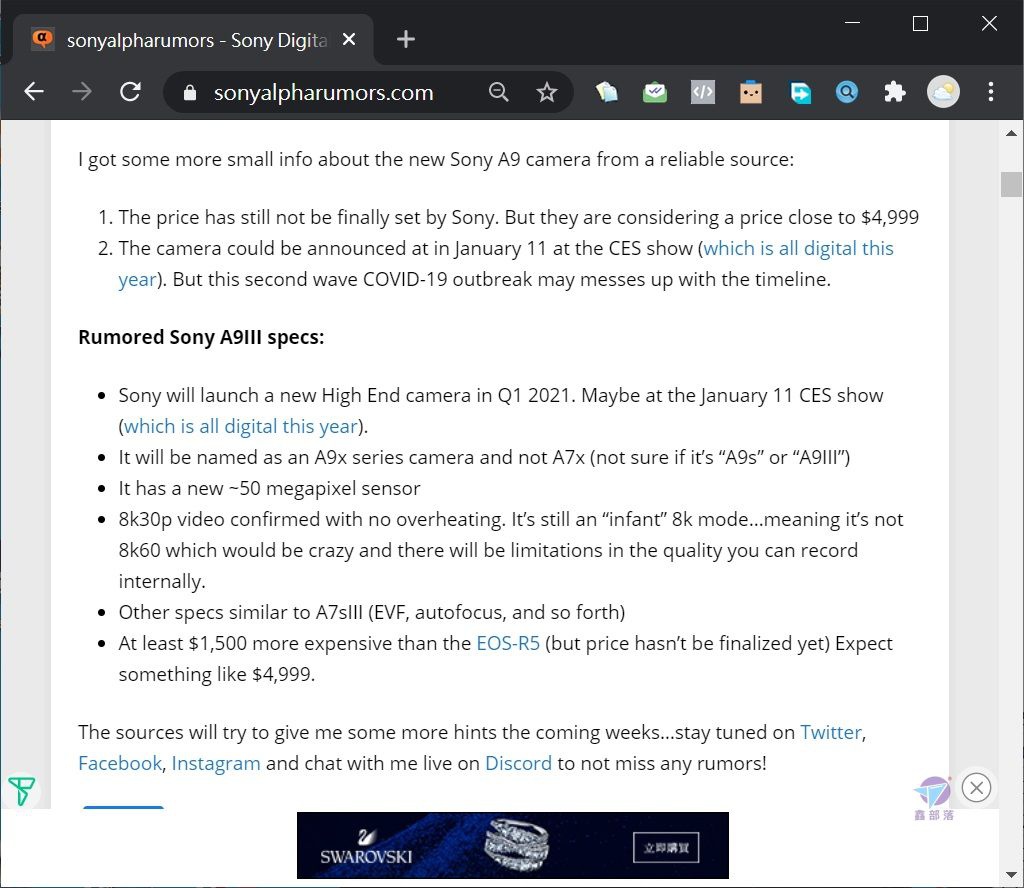
Task: Bookmark this page with the star
Action: pyautogui.click(x=546, y=92)
